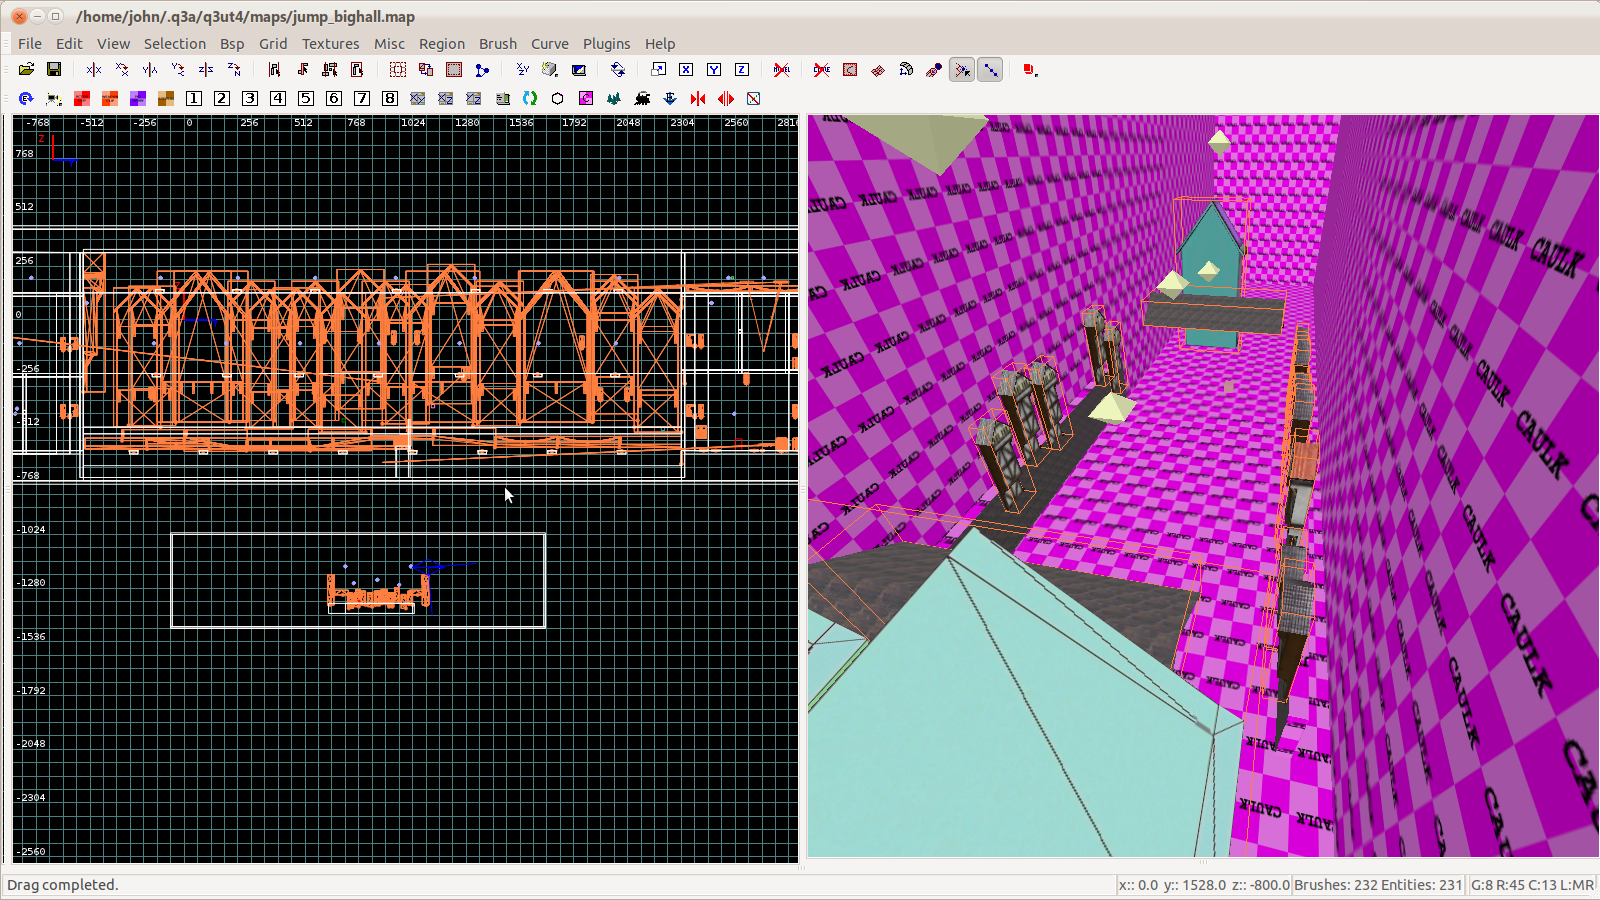This screenshot has height=900, width=1600.
Task: Save the map with floppy disk icon
Action: coord(54,70)
